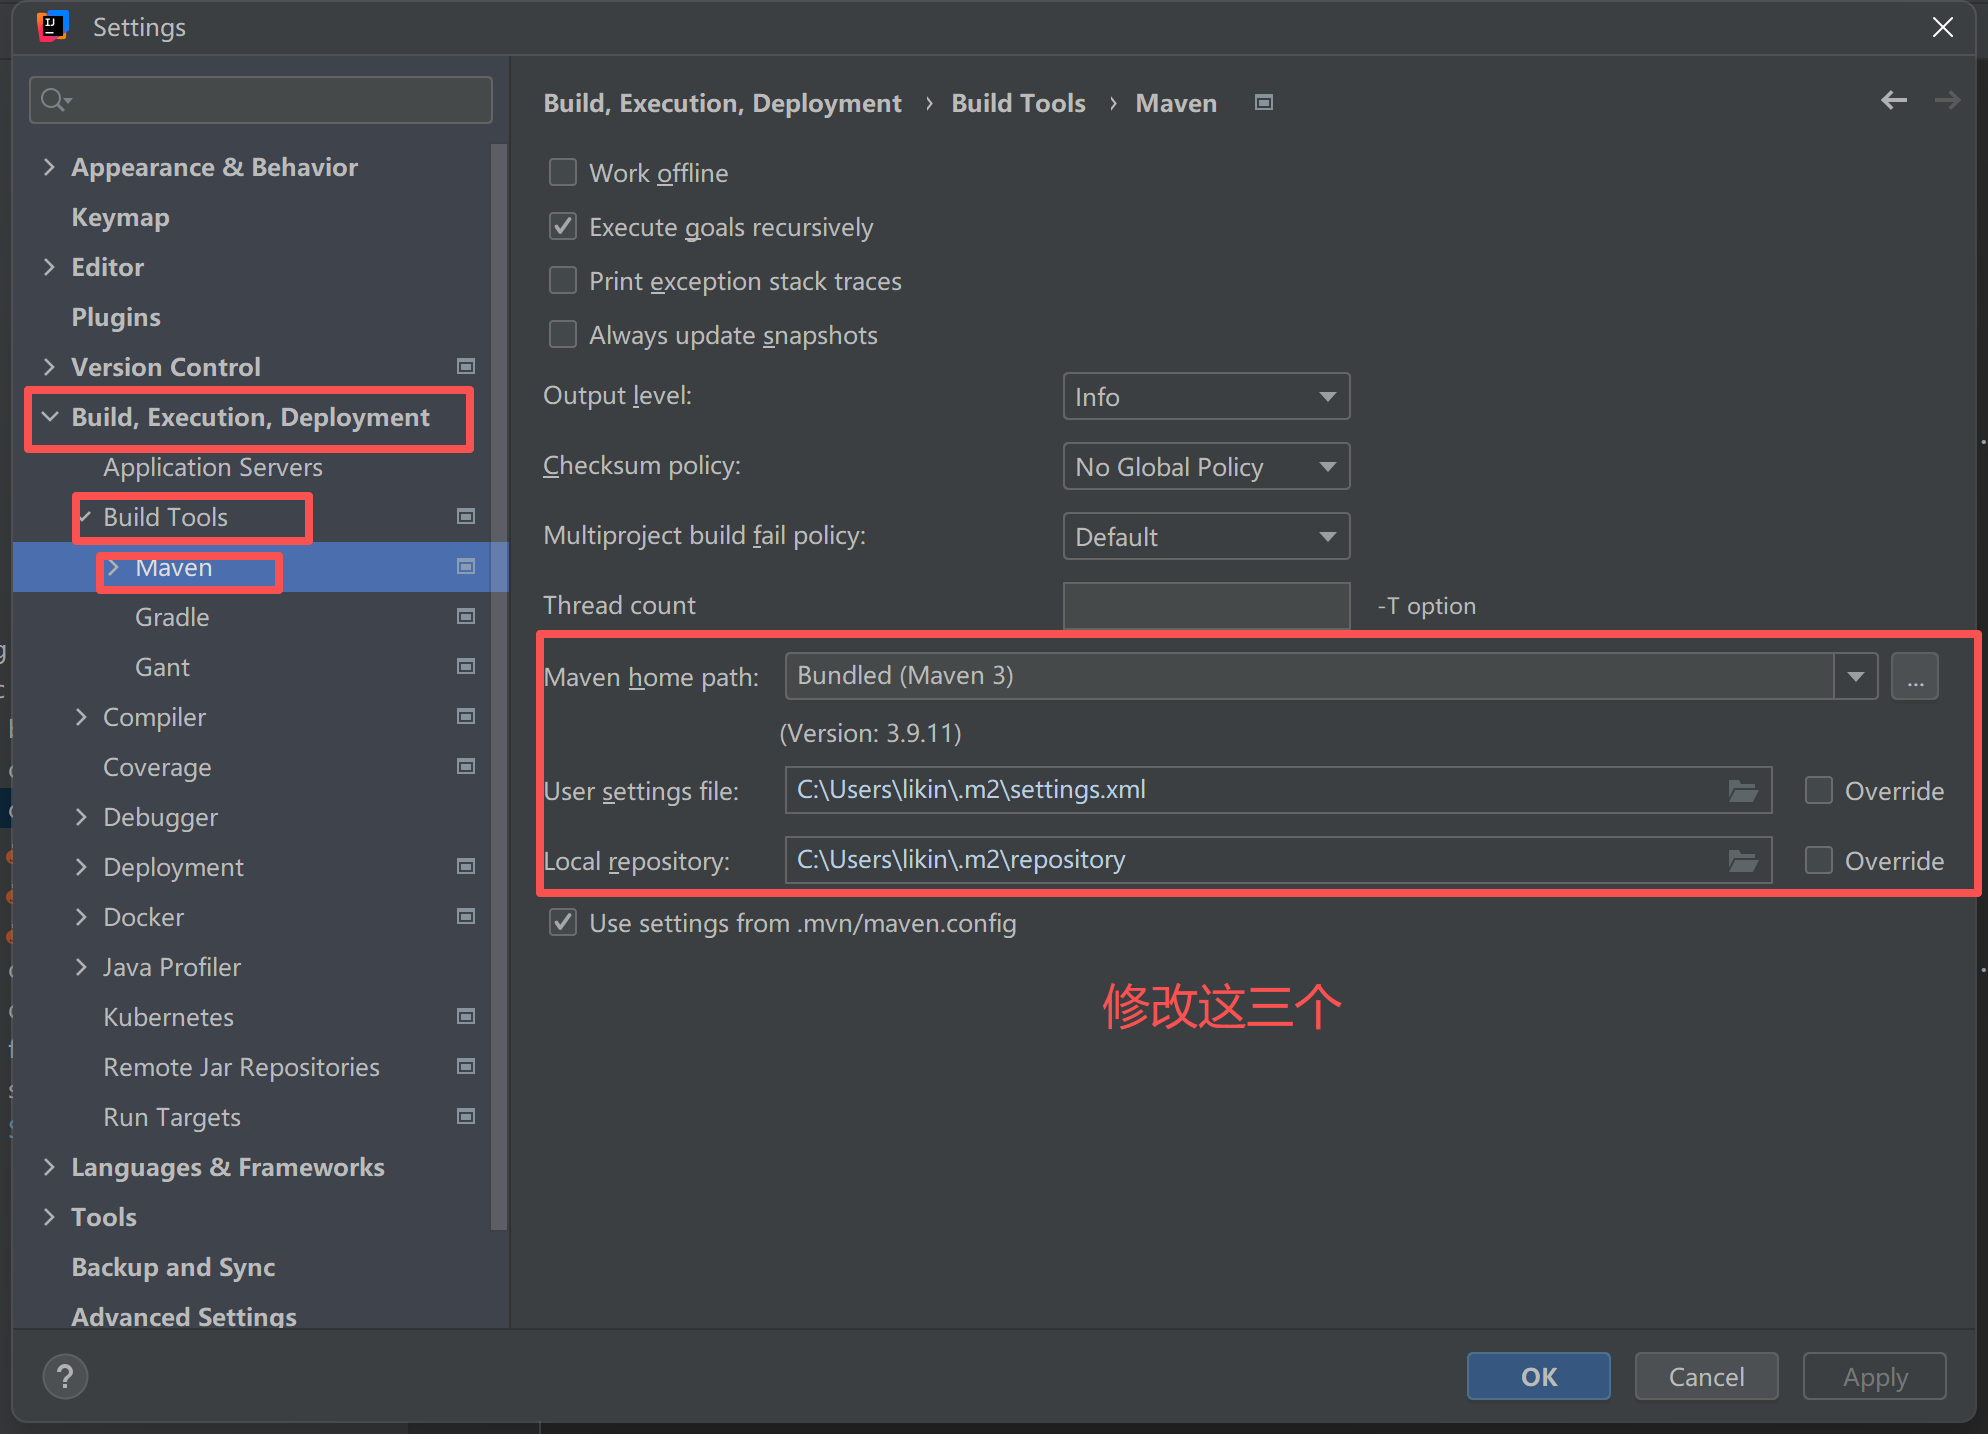Click the Thread count input field

click(x=1206, y=606)
